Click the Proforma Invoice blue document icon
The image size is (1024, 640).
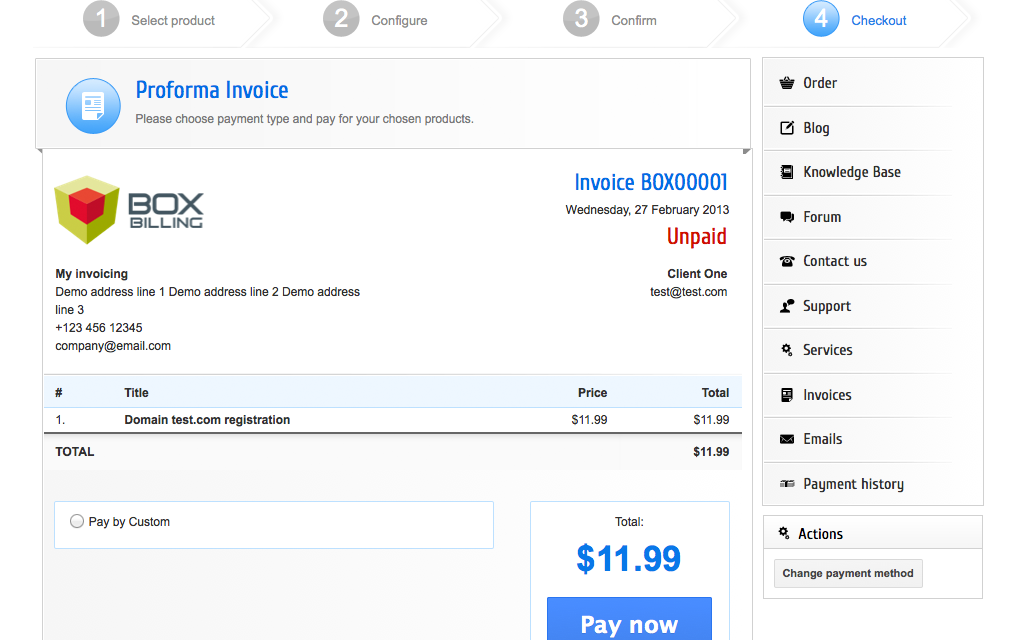[x=93, y=106]
